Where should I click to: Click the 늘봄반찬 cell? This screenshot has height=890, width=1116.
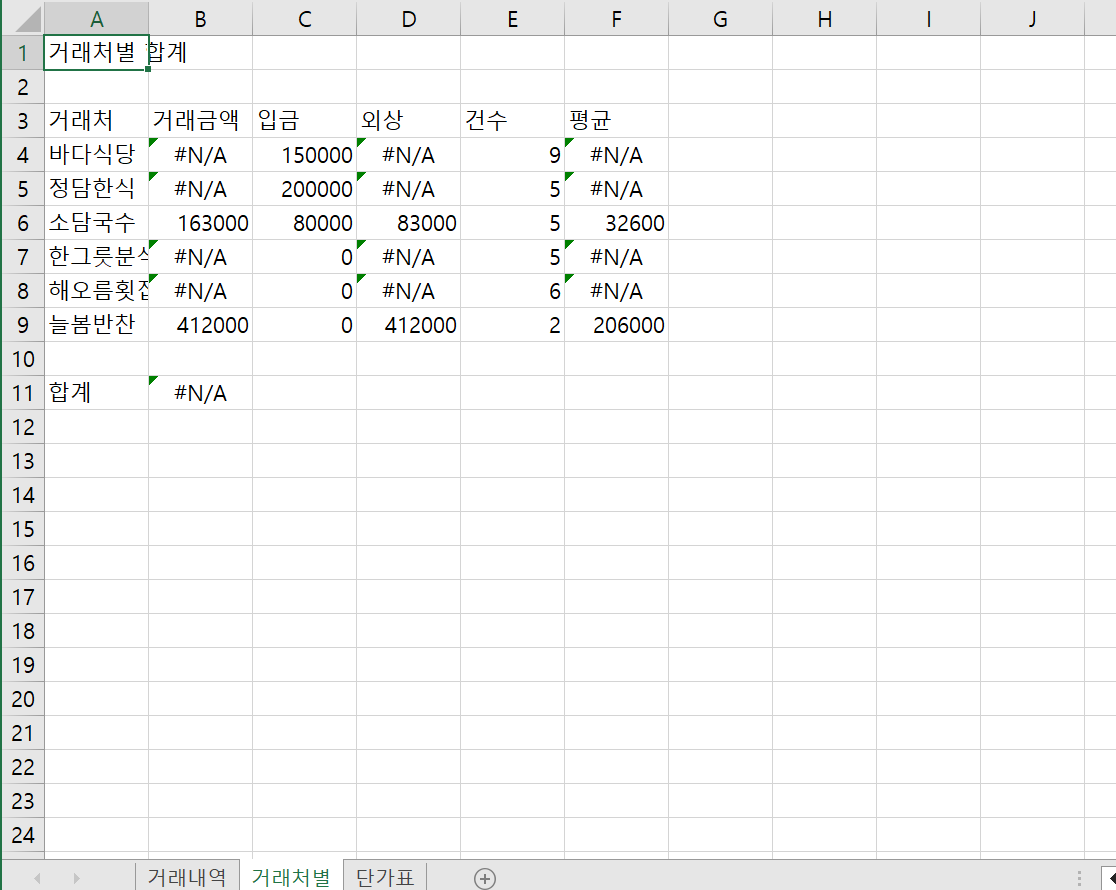pos(96,325)
